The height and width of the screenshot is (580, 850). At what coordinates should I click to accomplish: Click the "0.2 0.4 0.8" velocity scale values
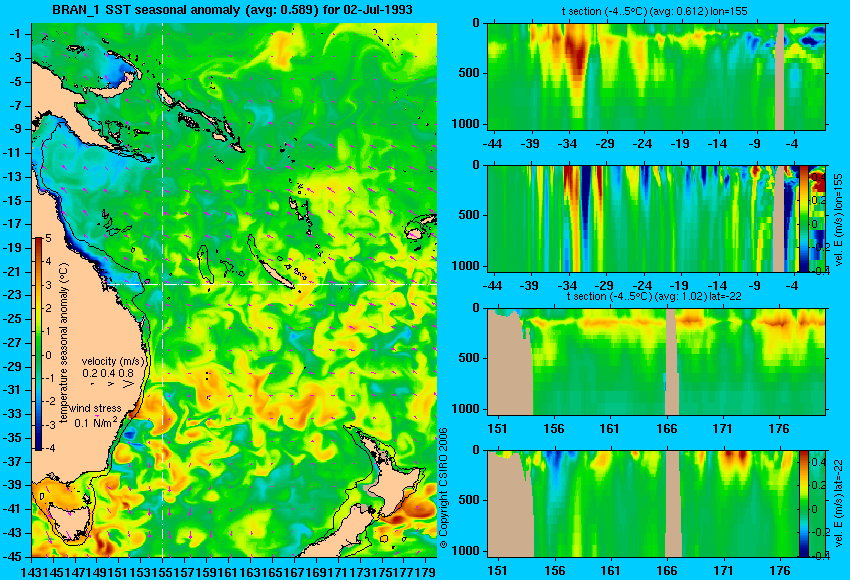[107, 373]
